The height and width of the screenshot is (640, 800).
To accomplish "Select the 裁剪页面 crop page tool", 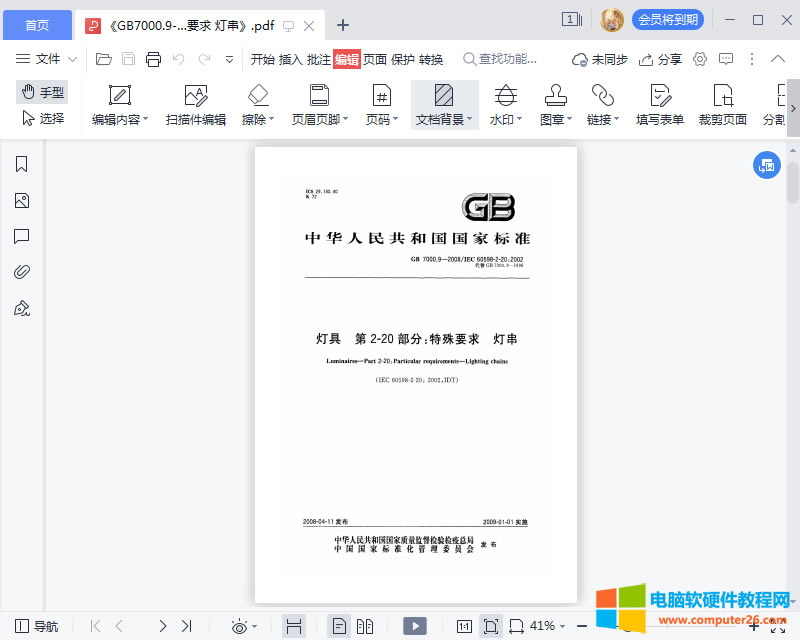I will click(723, 104).
